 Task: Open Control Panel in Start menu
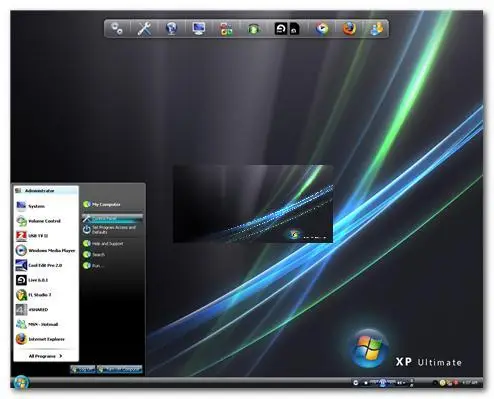tap(113, 218)
